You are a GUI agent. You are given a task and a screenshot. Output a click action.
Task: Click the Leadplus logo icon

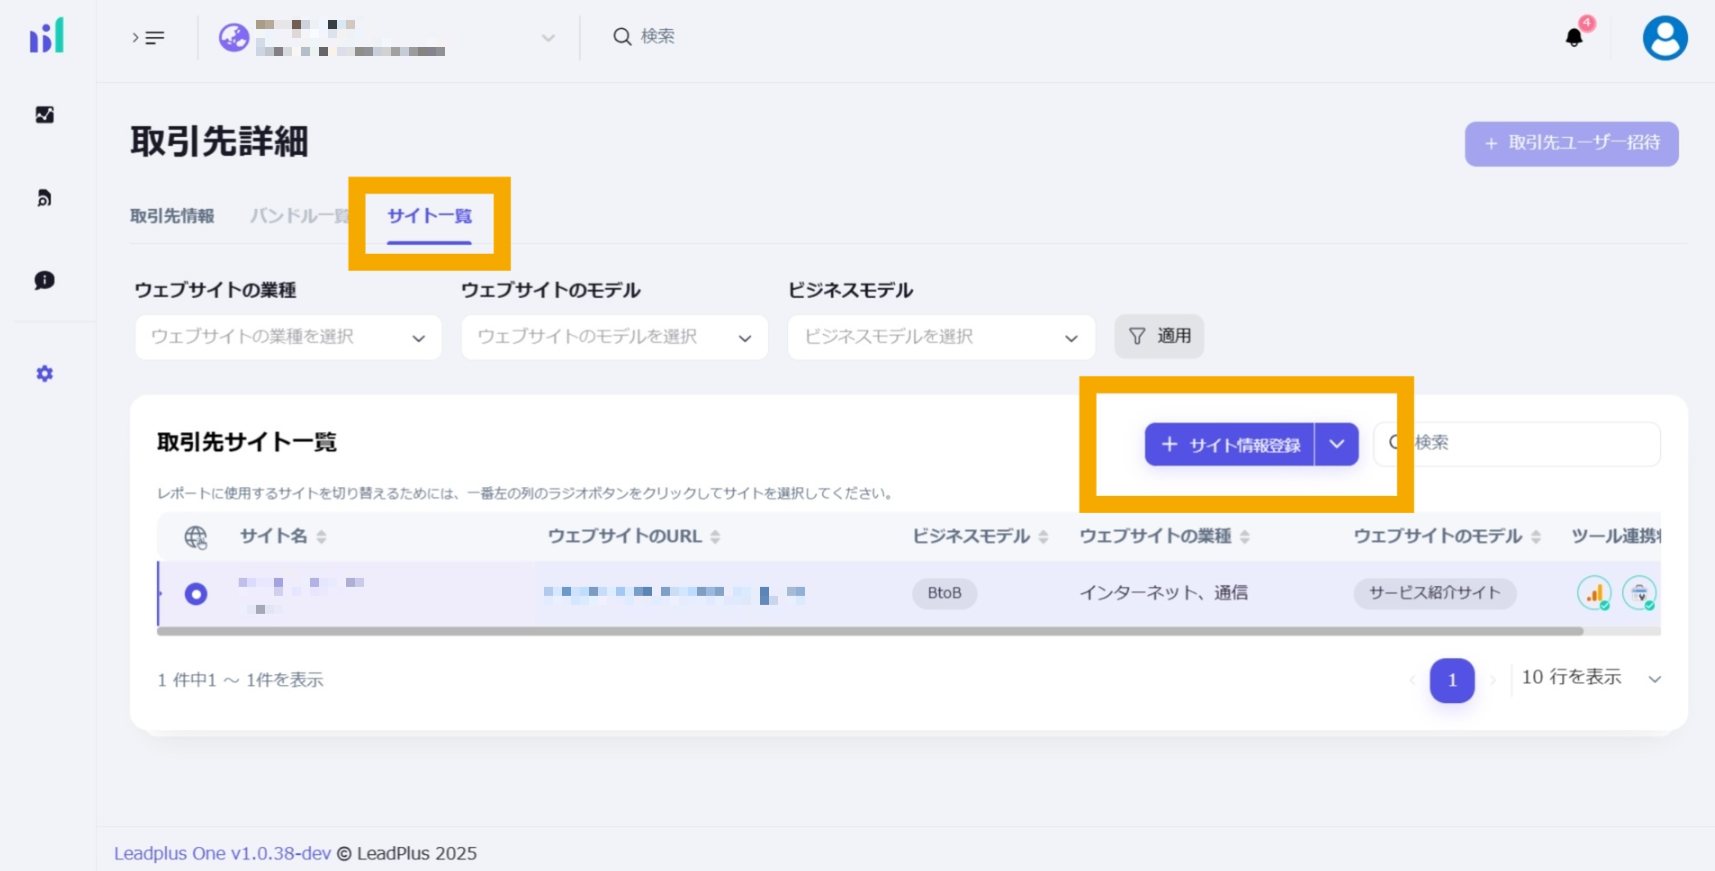point(46,36)
